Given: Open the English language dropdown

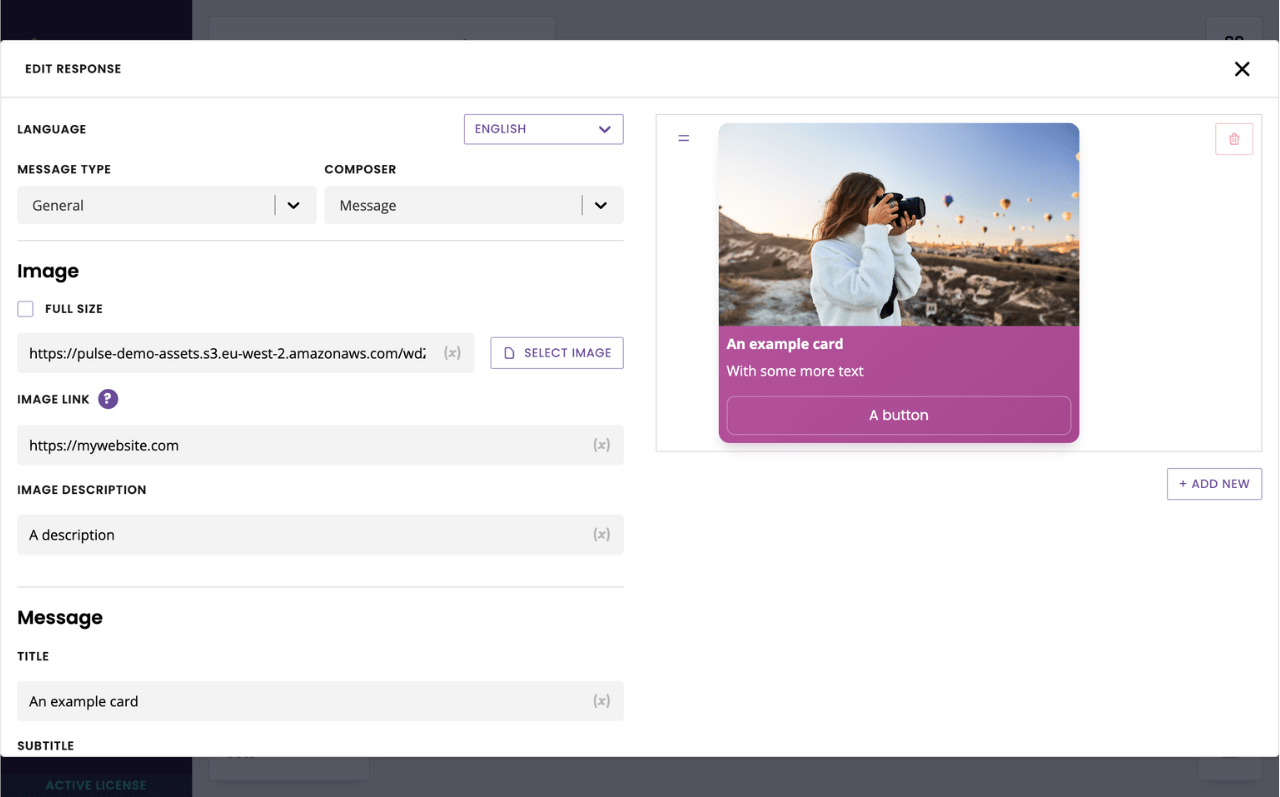Looking at the screenshot, I should tap(543, 129).
